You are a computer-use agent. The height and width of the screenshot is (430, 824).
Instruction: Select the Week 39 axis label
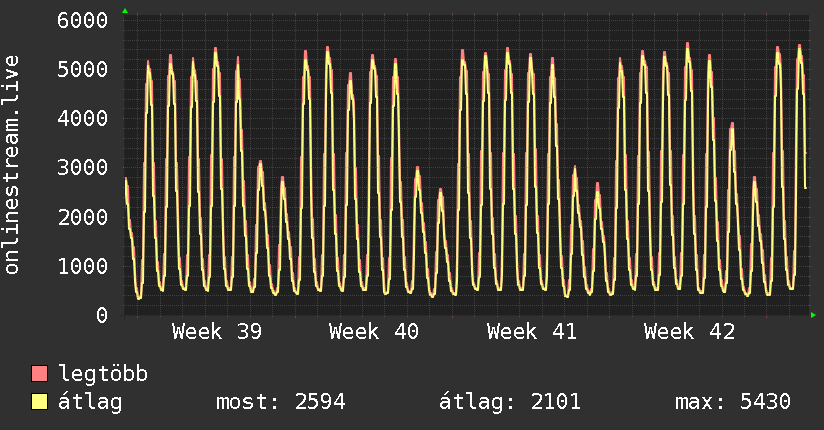coord(217,332)
